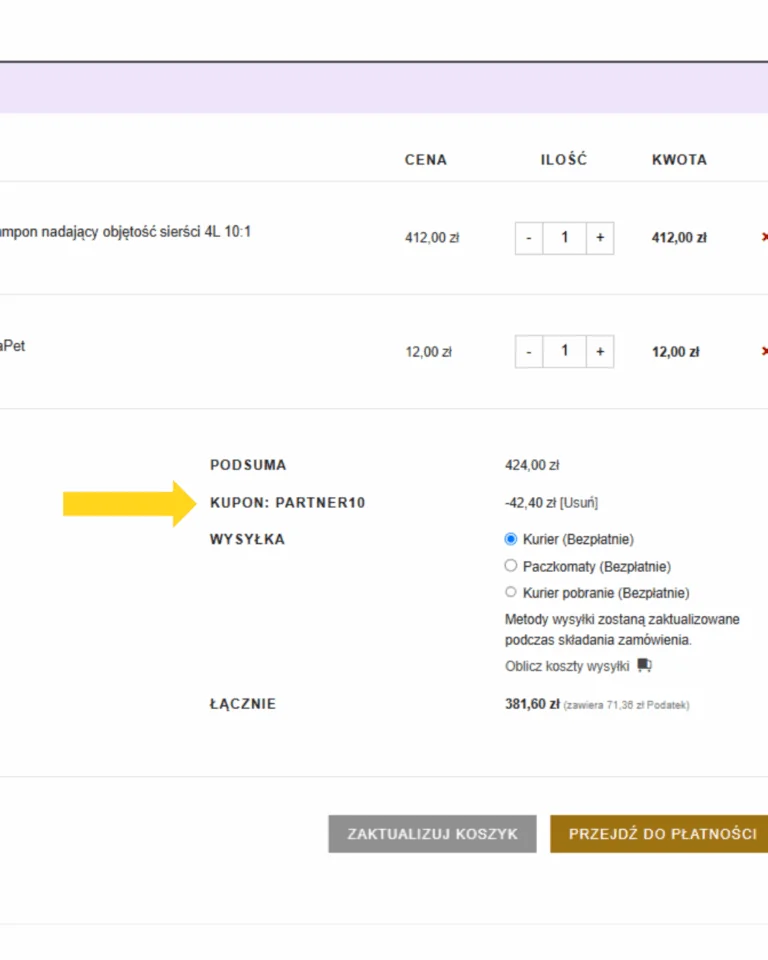Click the tax note zawiera 71,36 zł Podatek
The height and width of the screenshot is (960, 768).
click(627, 705)
